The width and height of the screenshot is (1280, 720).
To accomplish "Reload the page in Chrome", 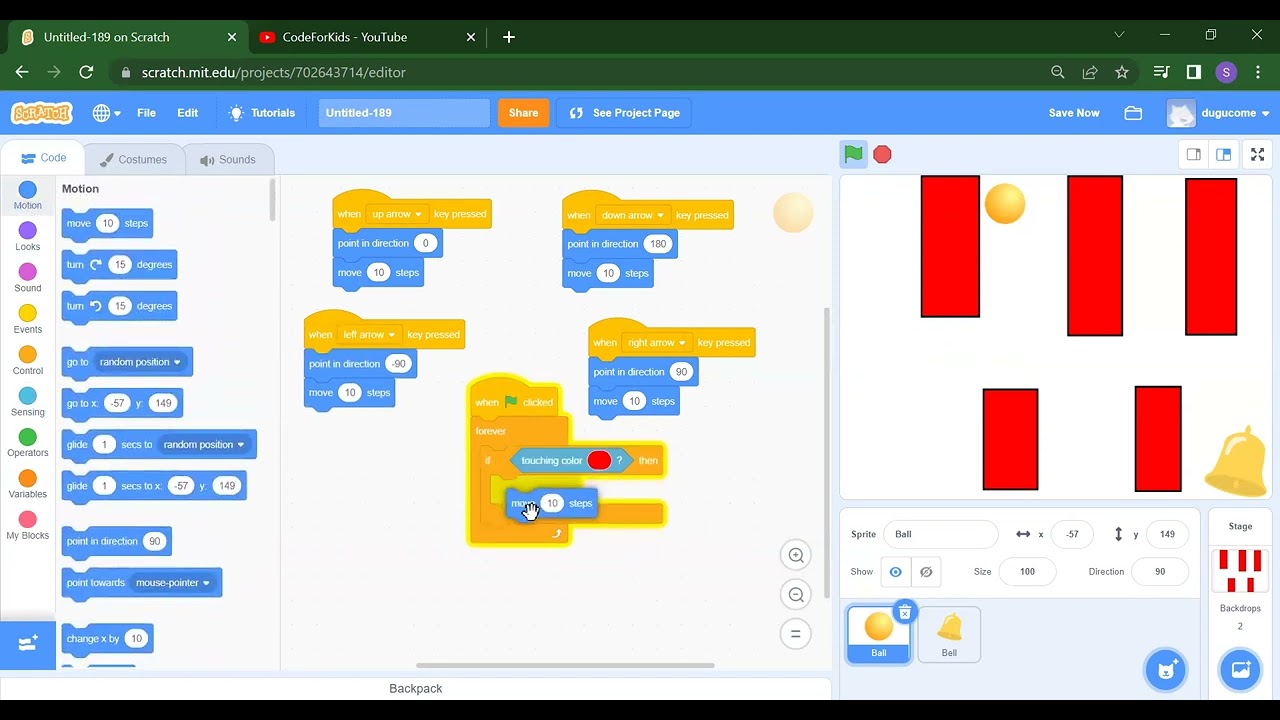I will tap(86, 72).
